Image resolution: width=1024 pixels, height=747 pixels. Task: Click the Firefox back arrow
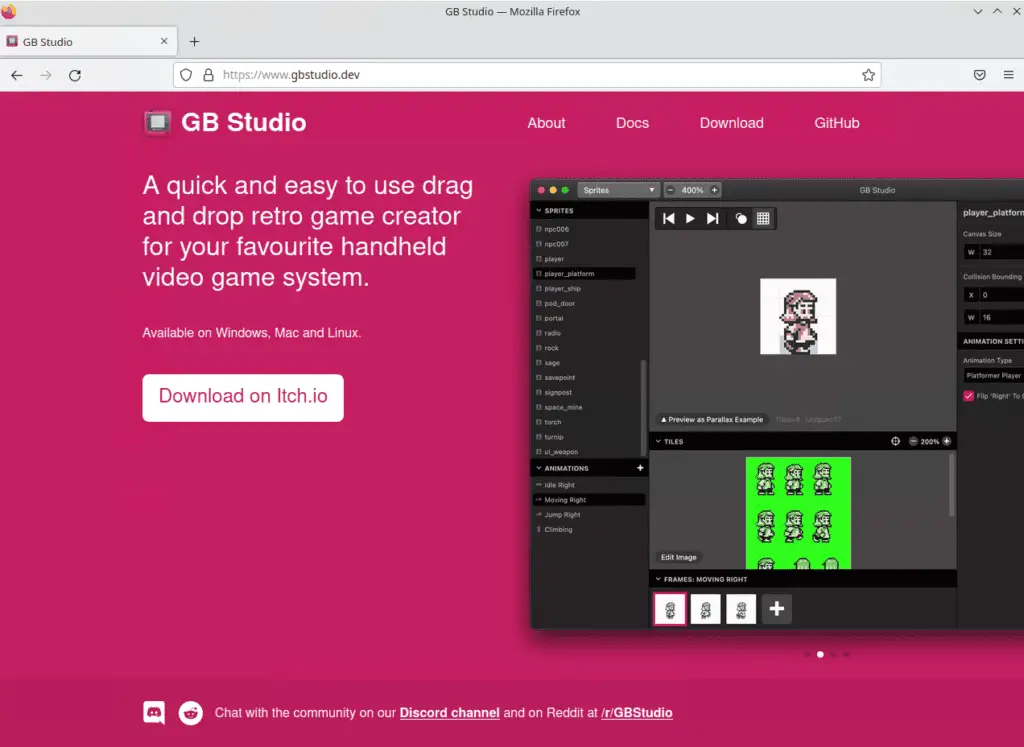coord(17,75)
